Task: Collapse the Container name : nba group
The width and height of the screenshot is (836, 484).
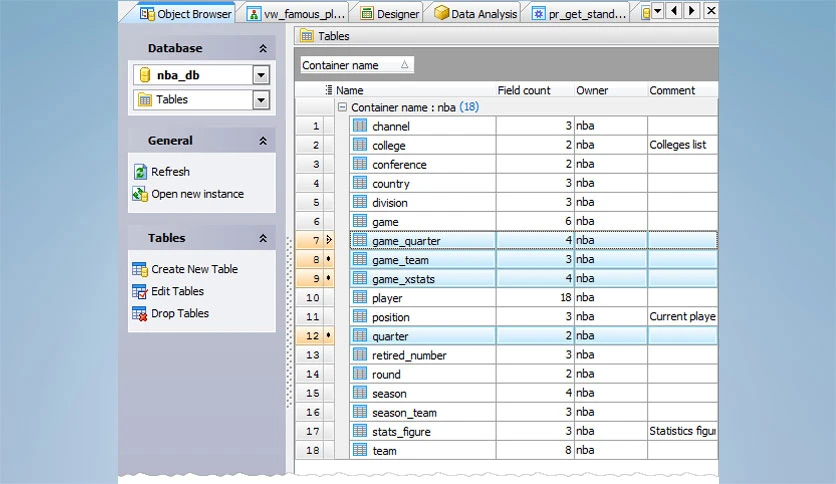Action: coord(342,107)
